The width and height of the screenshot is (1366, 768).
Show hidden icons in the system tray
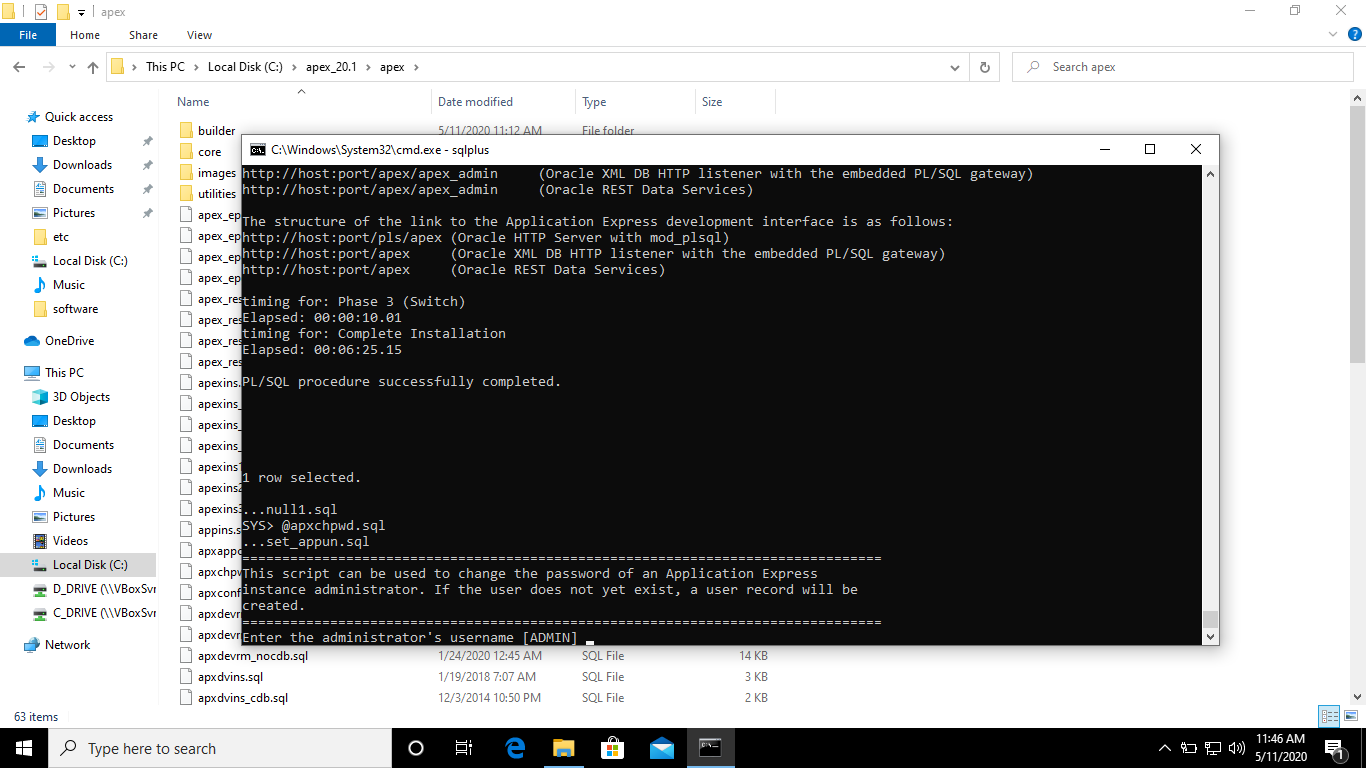click(1164, 747)
